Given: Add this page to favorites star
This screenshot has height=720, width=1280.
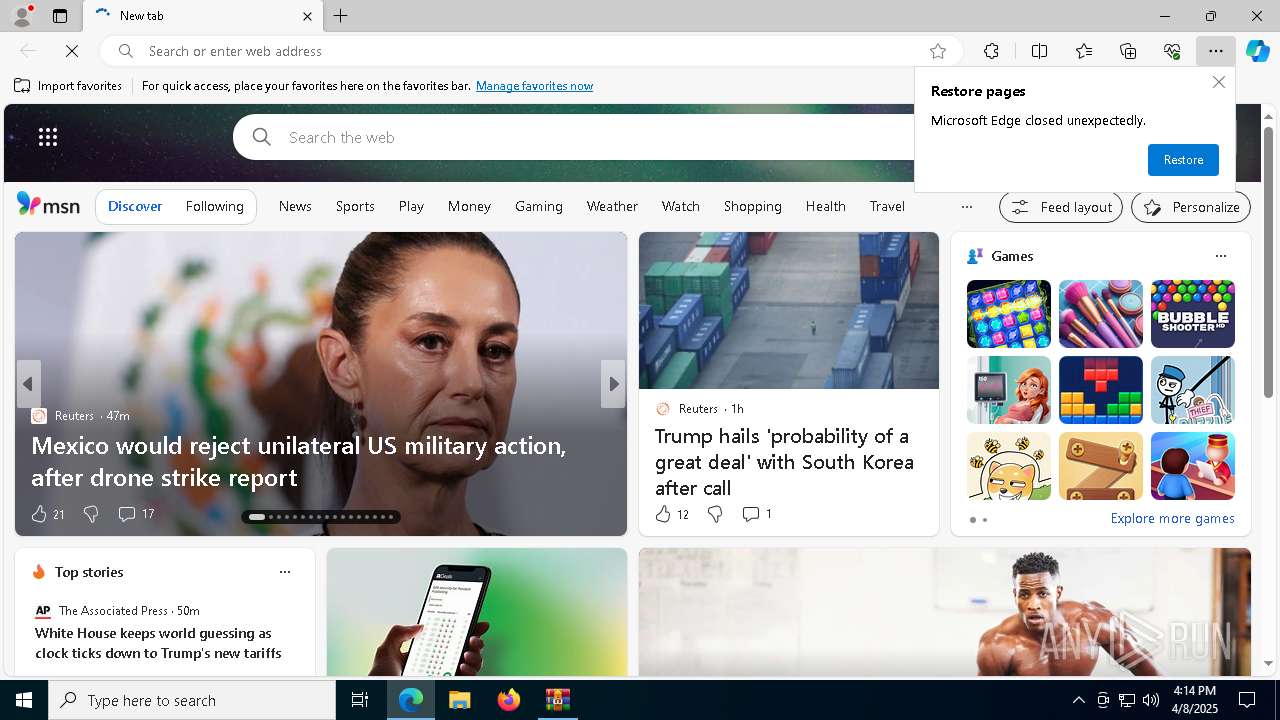Looking at the screenshot, I should click(937, 51).
